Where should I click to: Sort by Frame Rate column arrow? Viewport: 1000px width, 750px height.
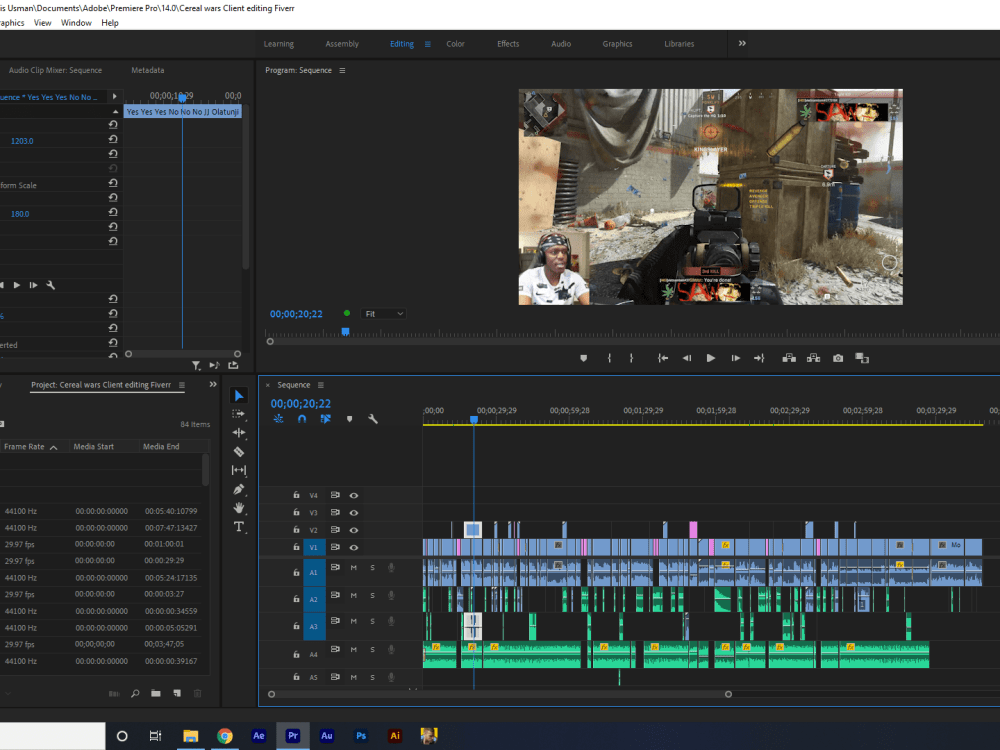pyautogui.click(x=54, y=447)
